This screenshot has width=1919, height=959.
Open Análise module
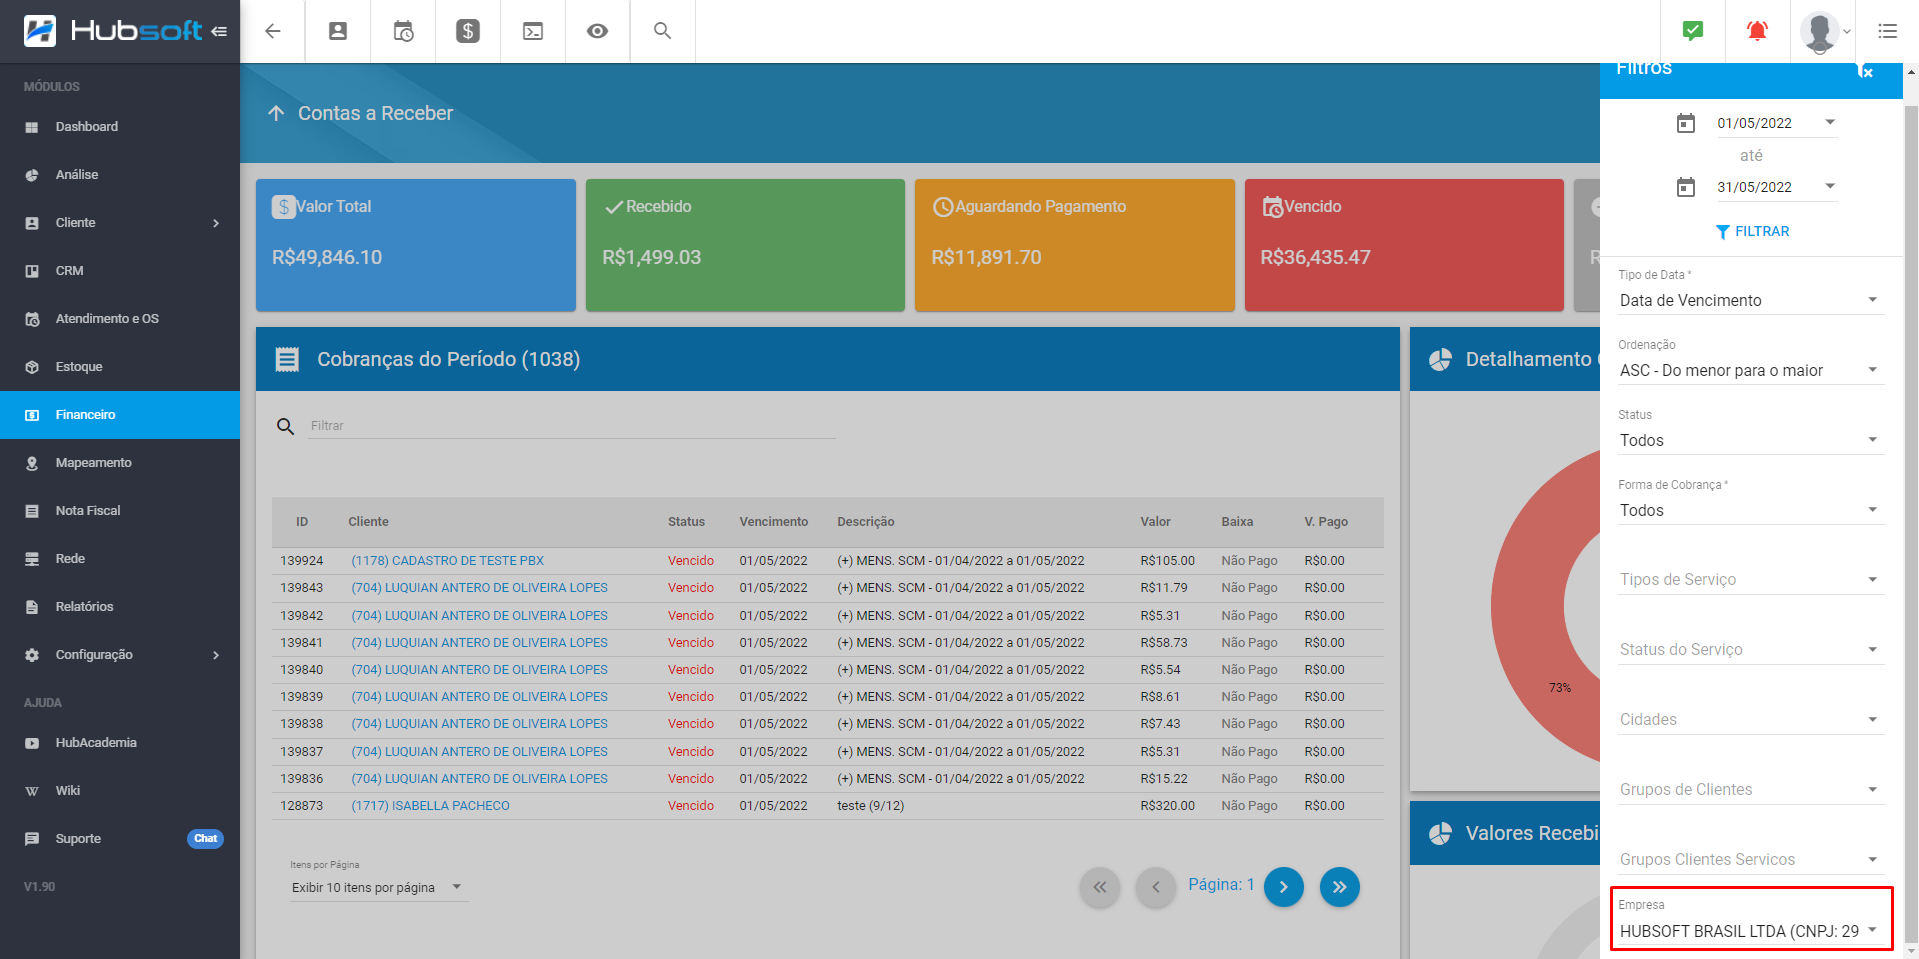point(120,175)
